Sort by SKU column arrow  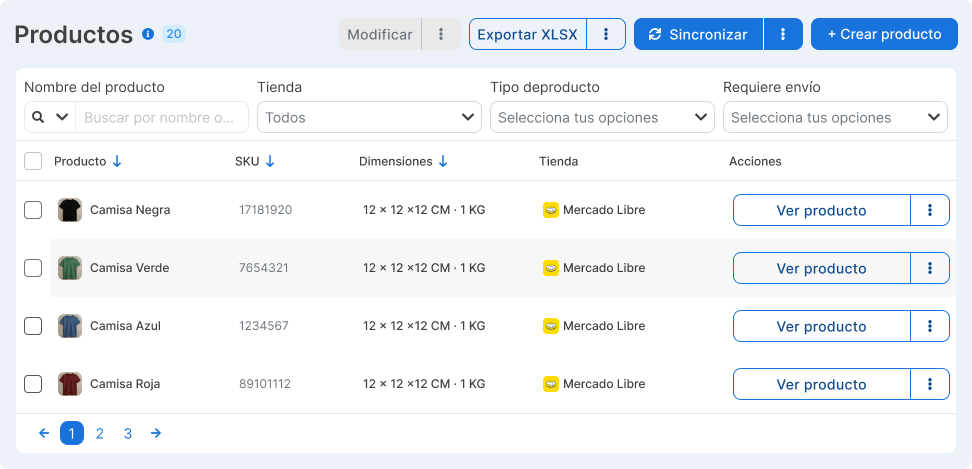[x=270, y=161]
